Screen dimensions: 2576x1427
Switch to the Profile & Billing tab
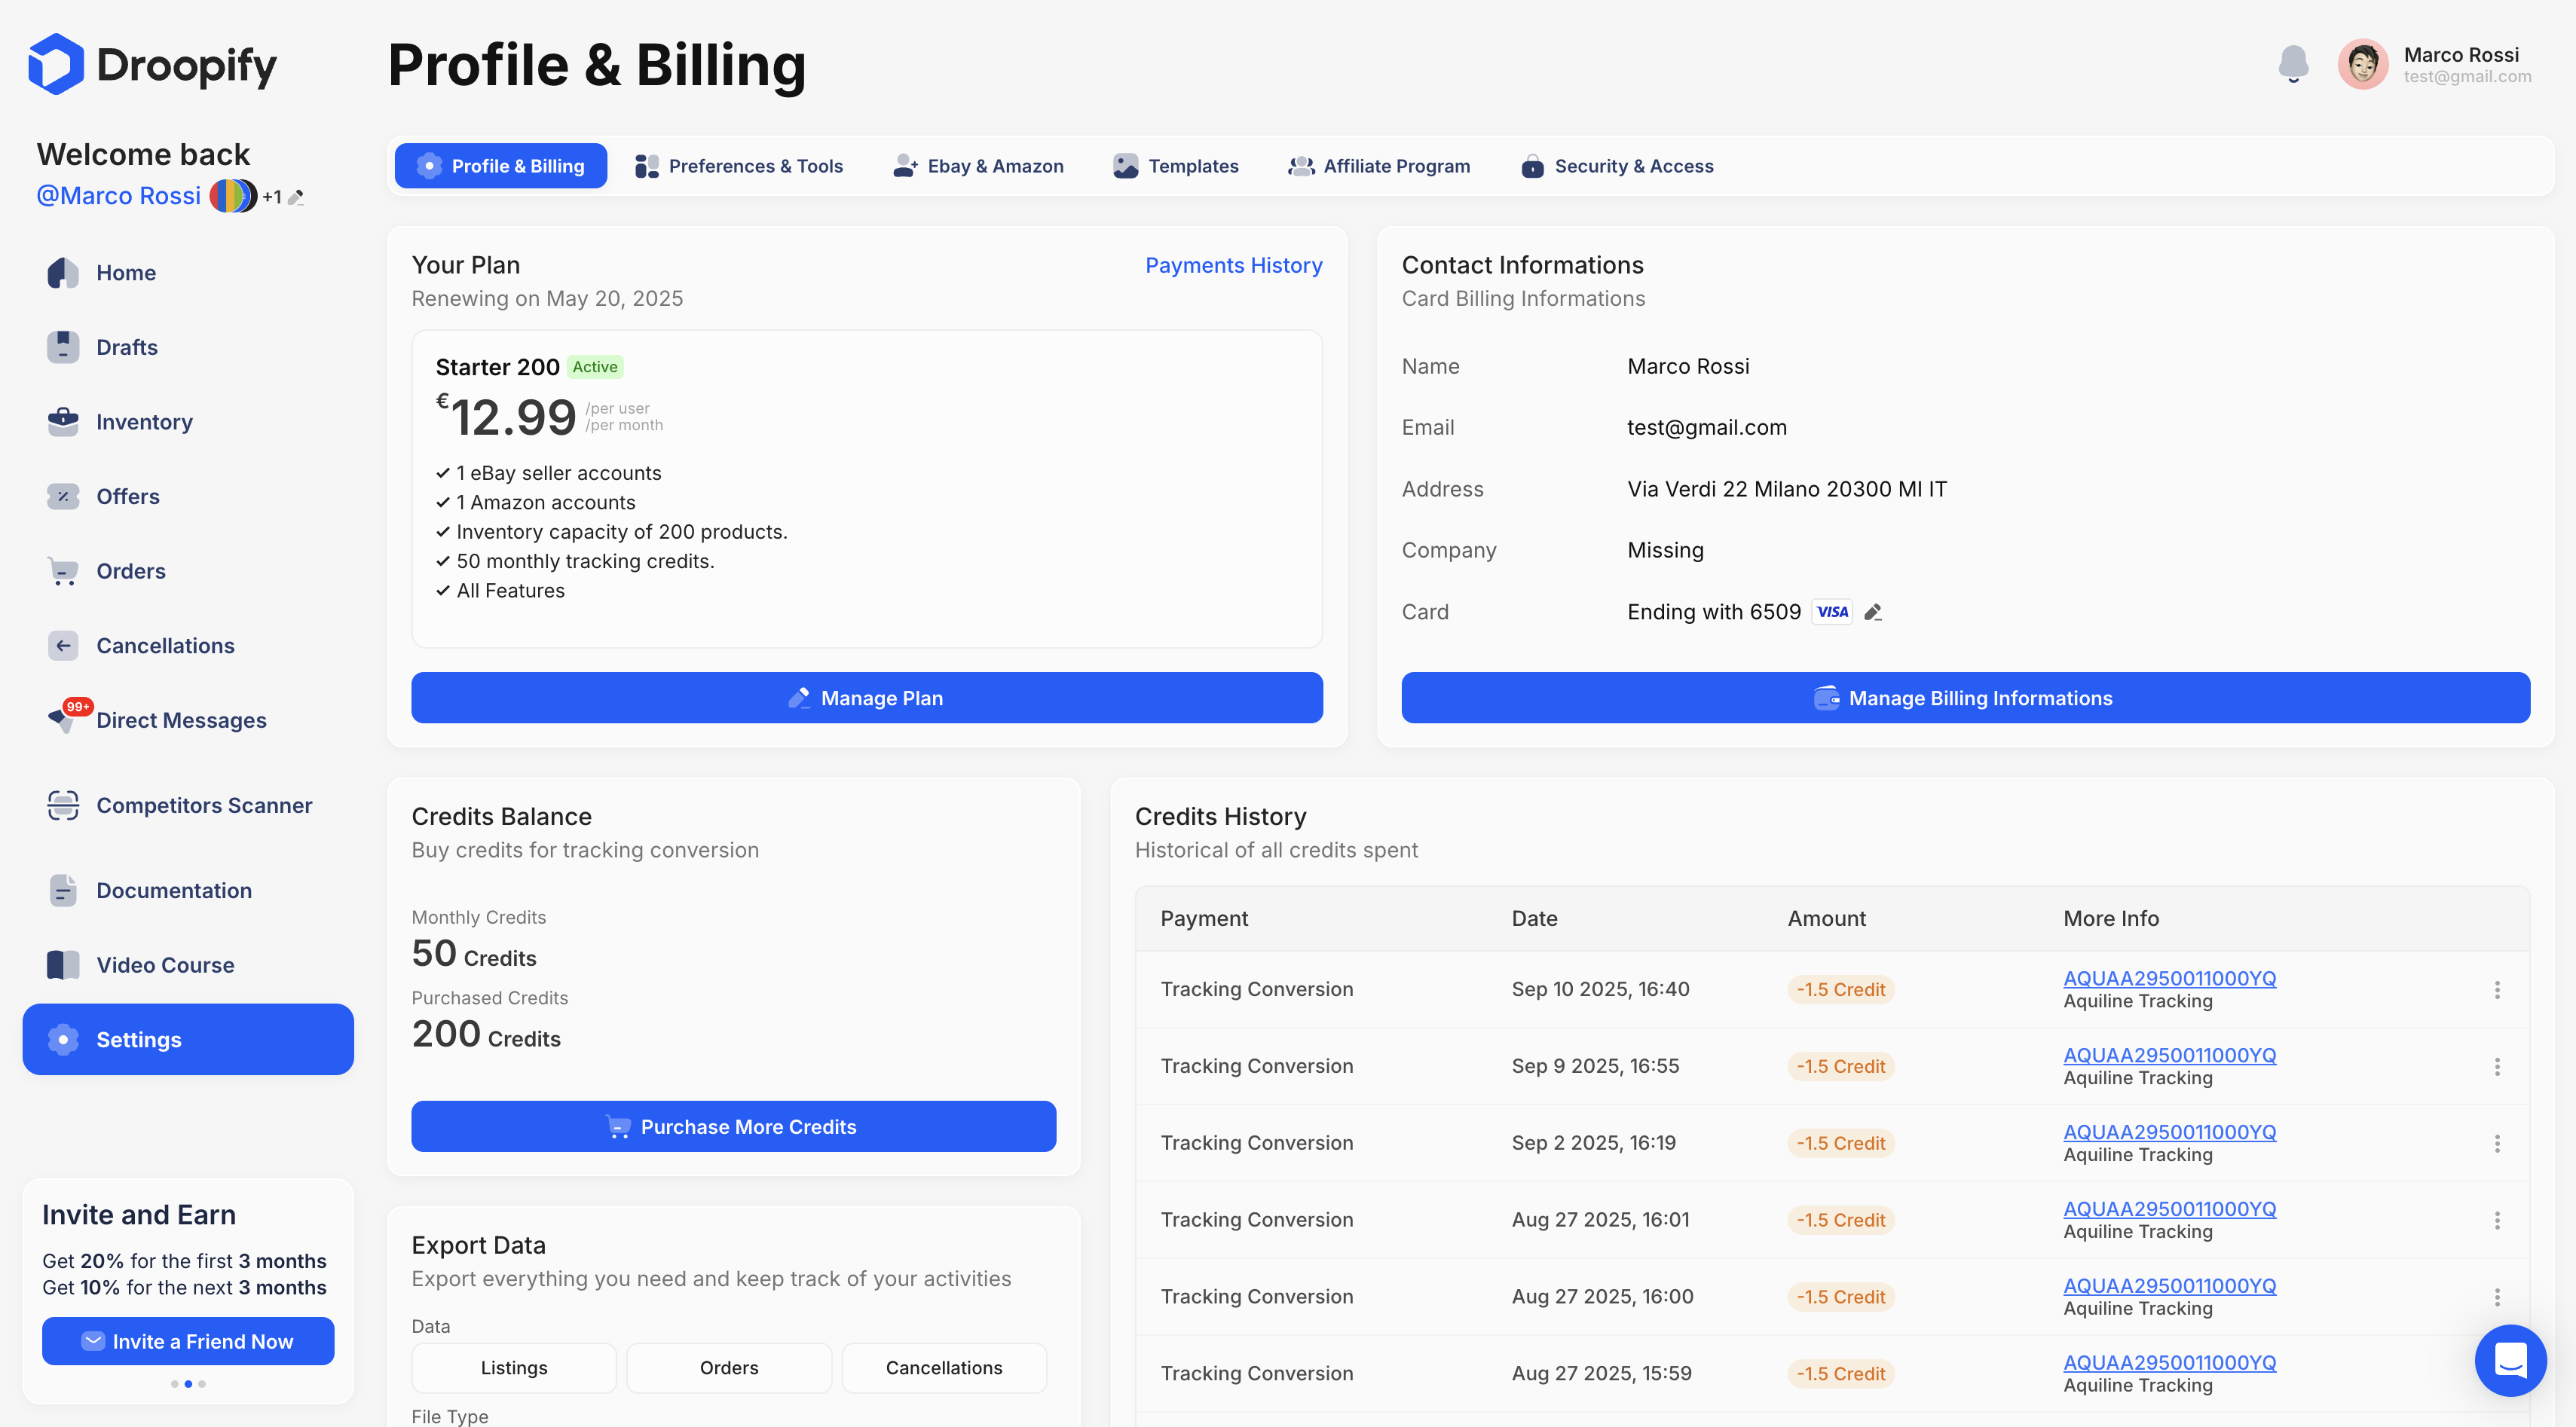(x=501, y=165)
